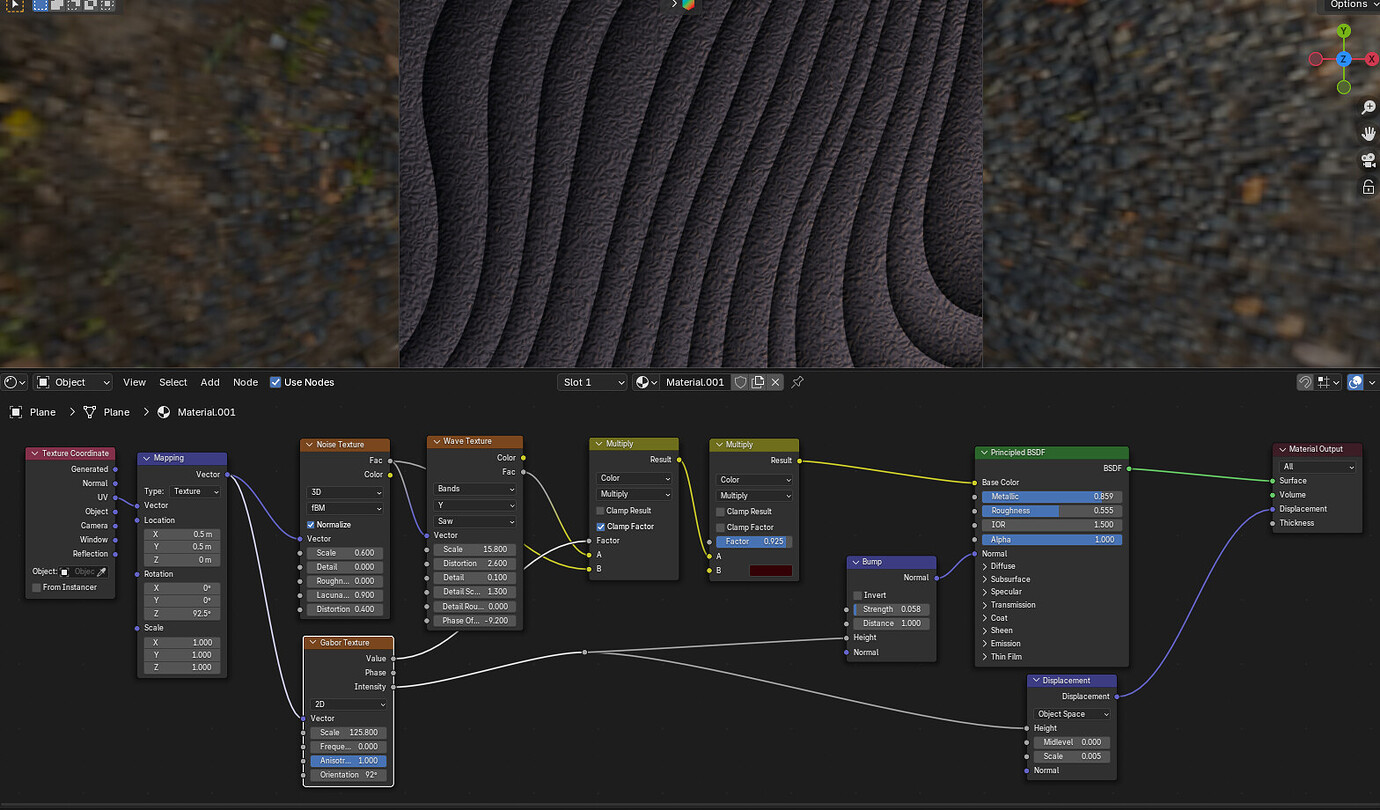Duplicate Material.001 with the new material icon
Screen dimensions: 1380x810
point(758,382)
